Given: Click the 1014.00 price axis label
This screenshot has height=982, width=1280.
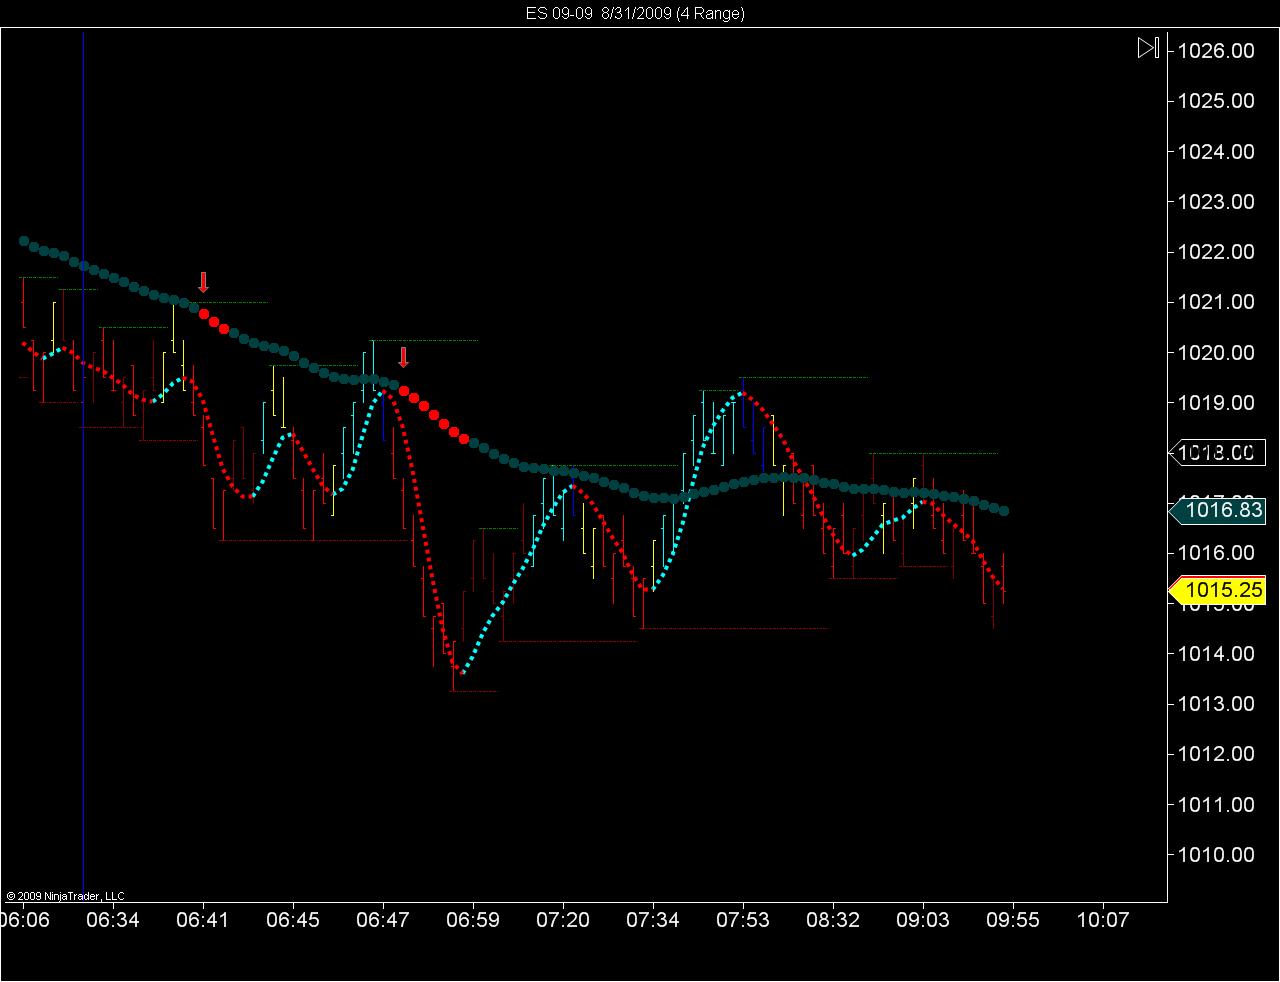Looking at the screenshot, I should coord(1216,654).
